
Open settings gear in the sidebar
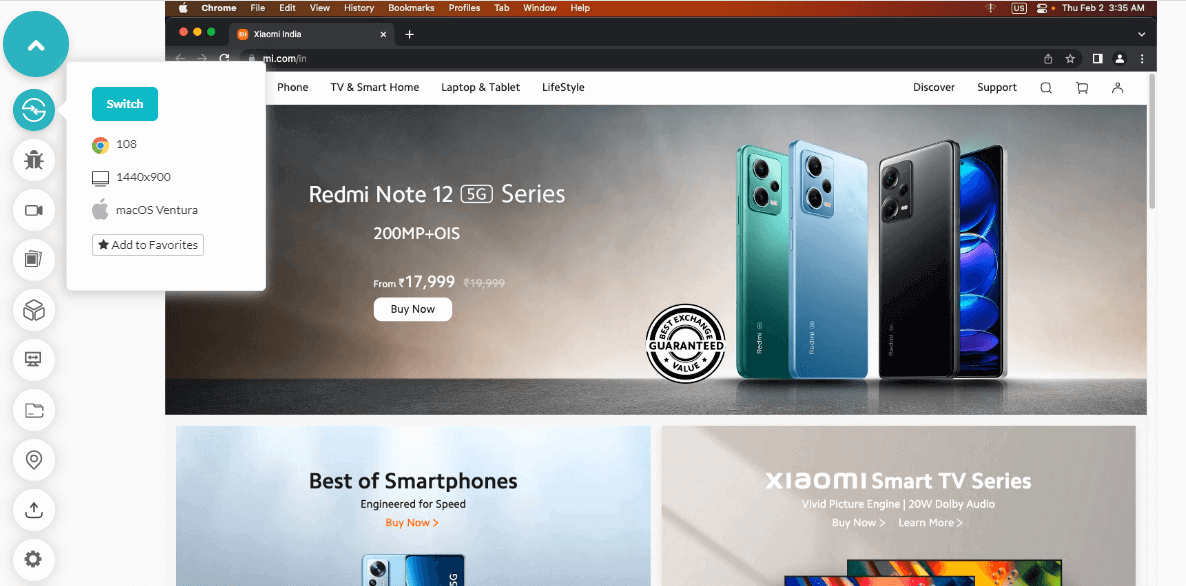pos(34,560)
